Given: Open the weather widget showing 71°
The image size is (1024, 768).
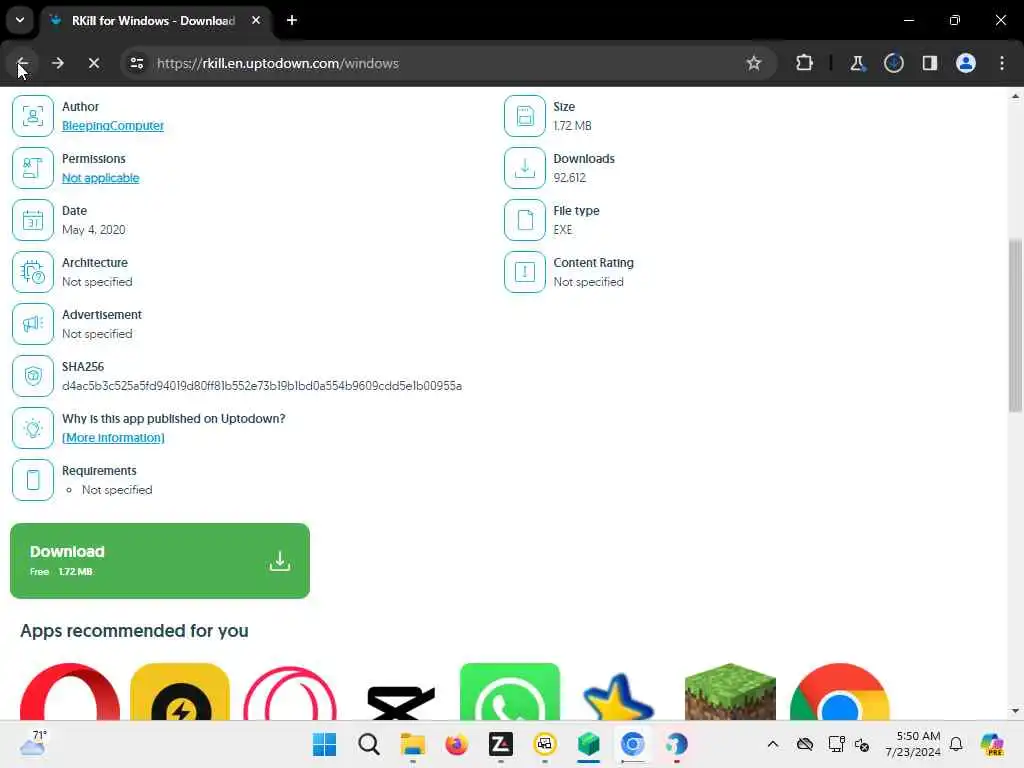Looking at the screenshot, I should (33, 744).
